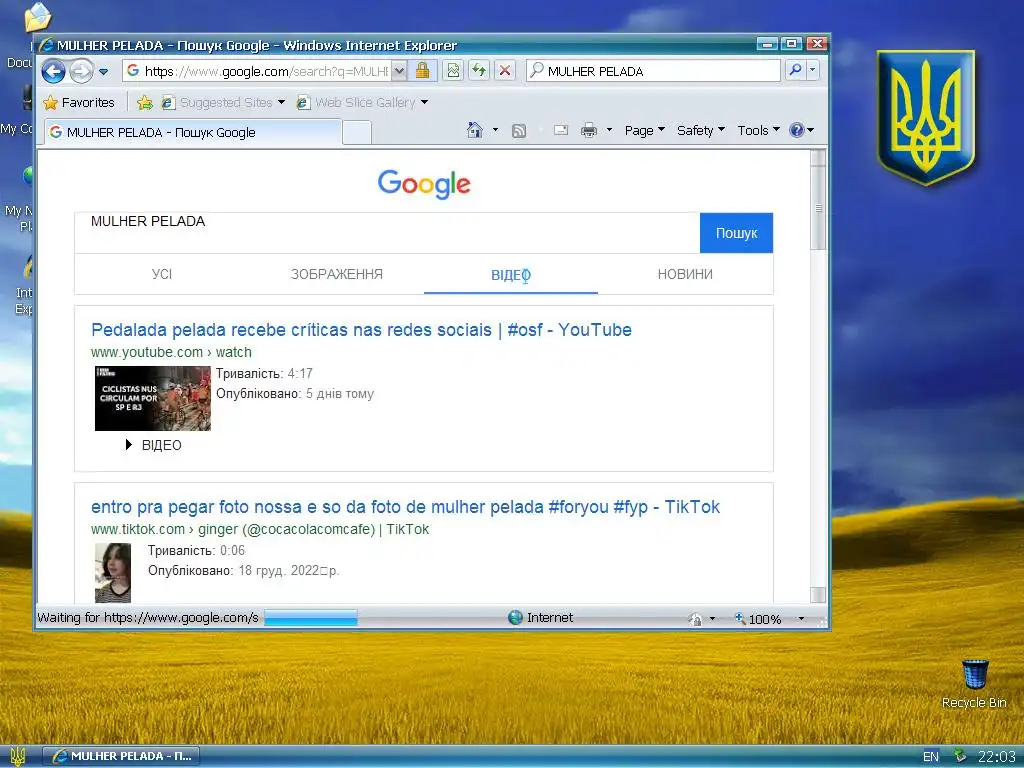Open the folder icon on desktop top-left

[37, 17]
